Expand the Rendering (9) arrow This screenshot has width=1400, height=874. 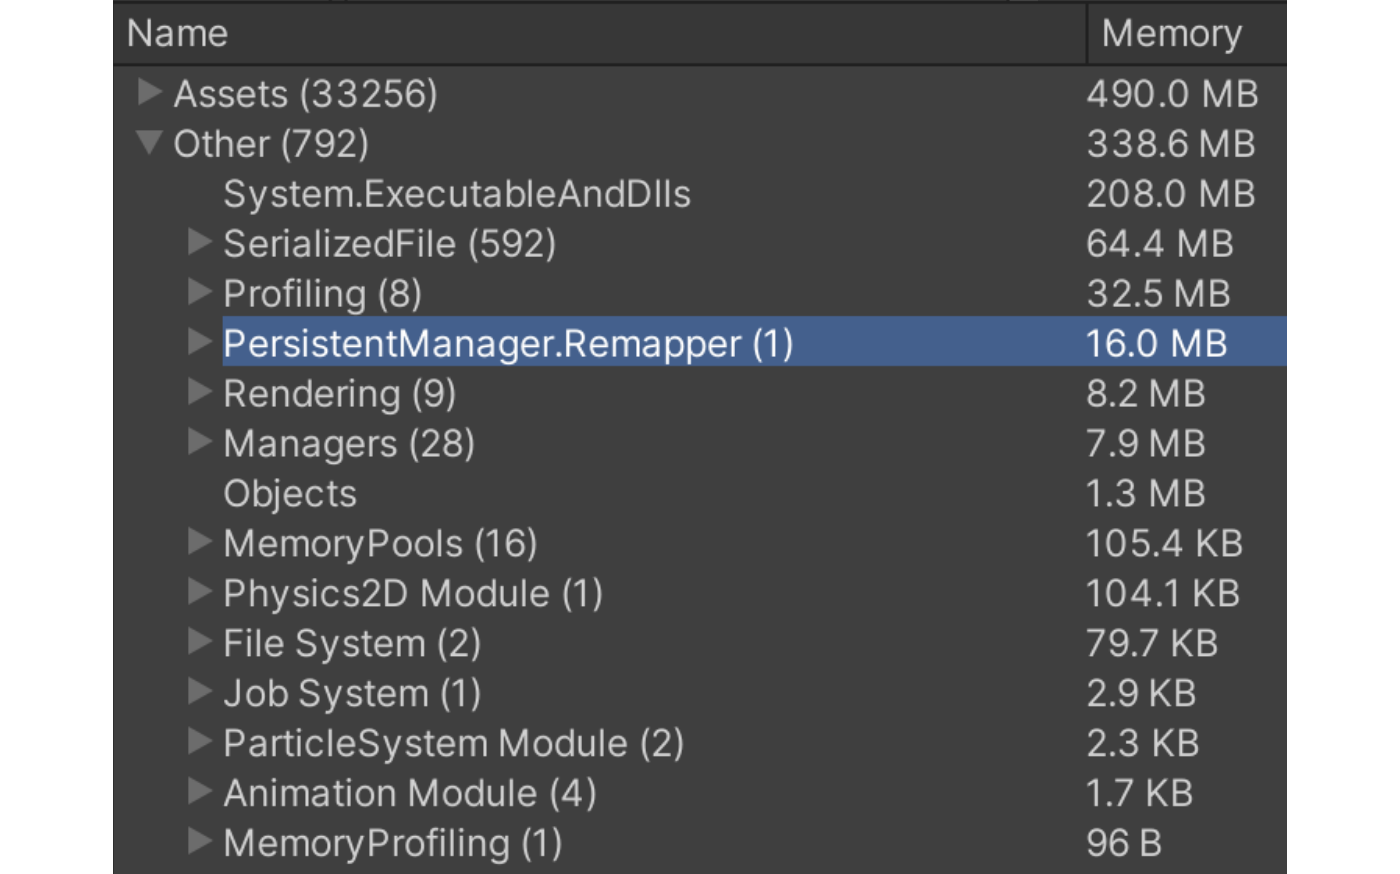pyautogui.click(x=199, y=392)
